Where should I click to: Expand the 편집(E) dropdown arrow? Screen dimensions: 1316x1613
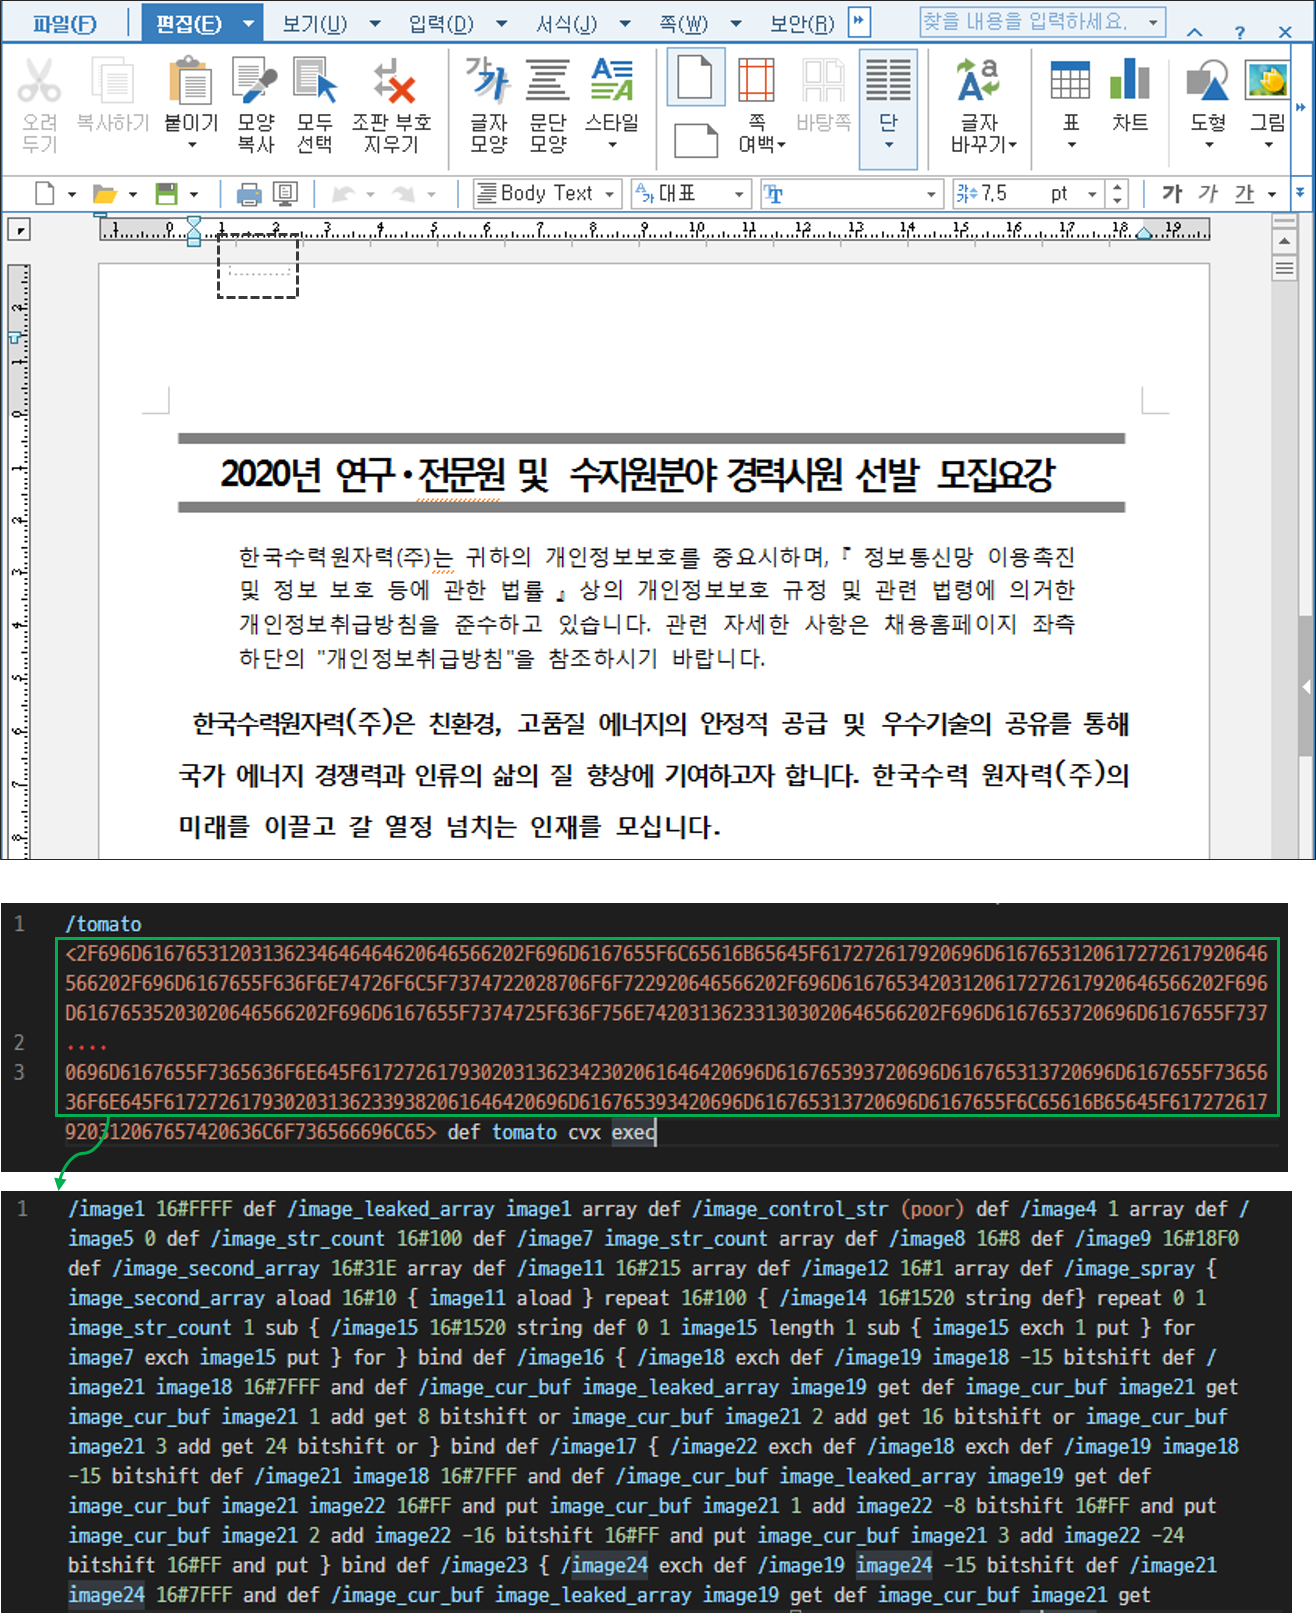249,23
